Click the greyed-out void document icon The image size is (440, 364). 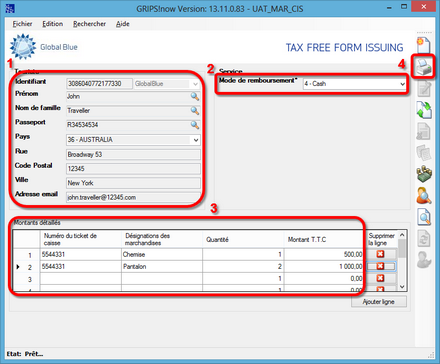click(x=424, y=131)
